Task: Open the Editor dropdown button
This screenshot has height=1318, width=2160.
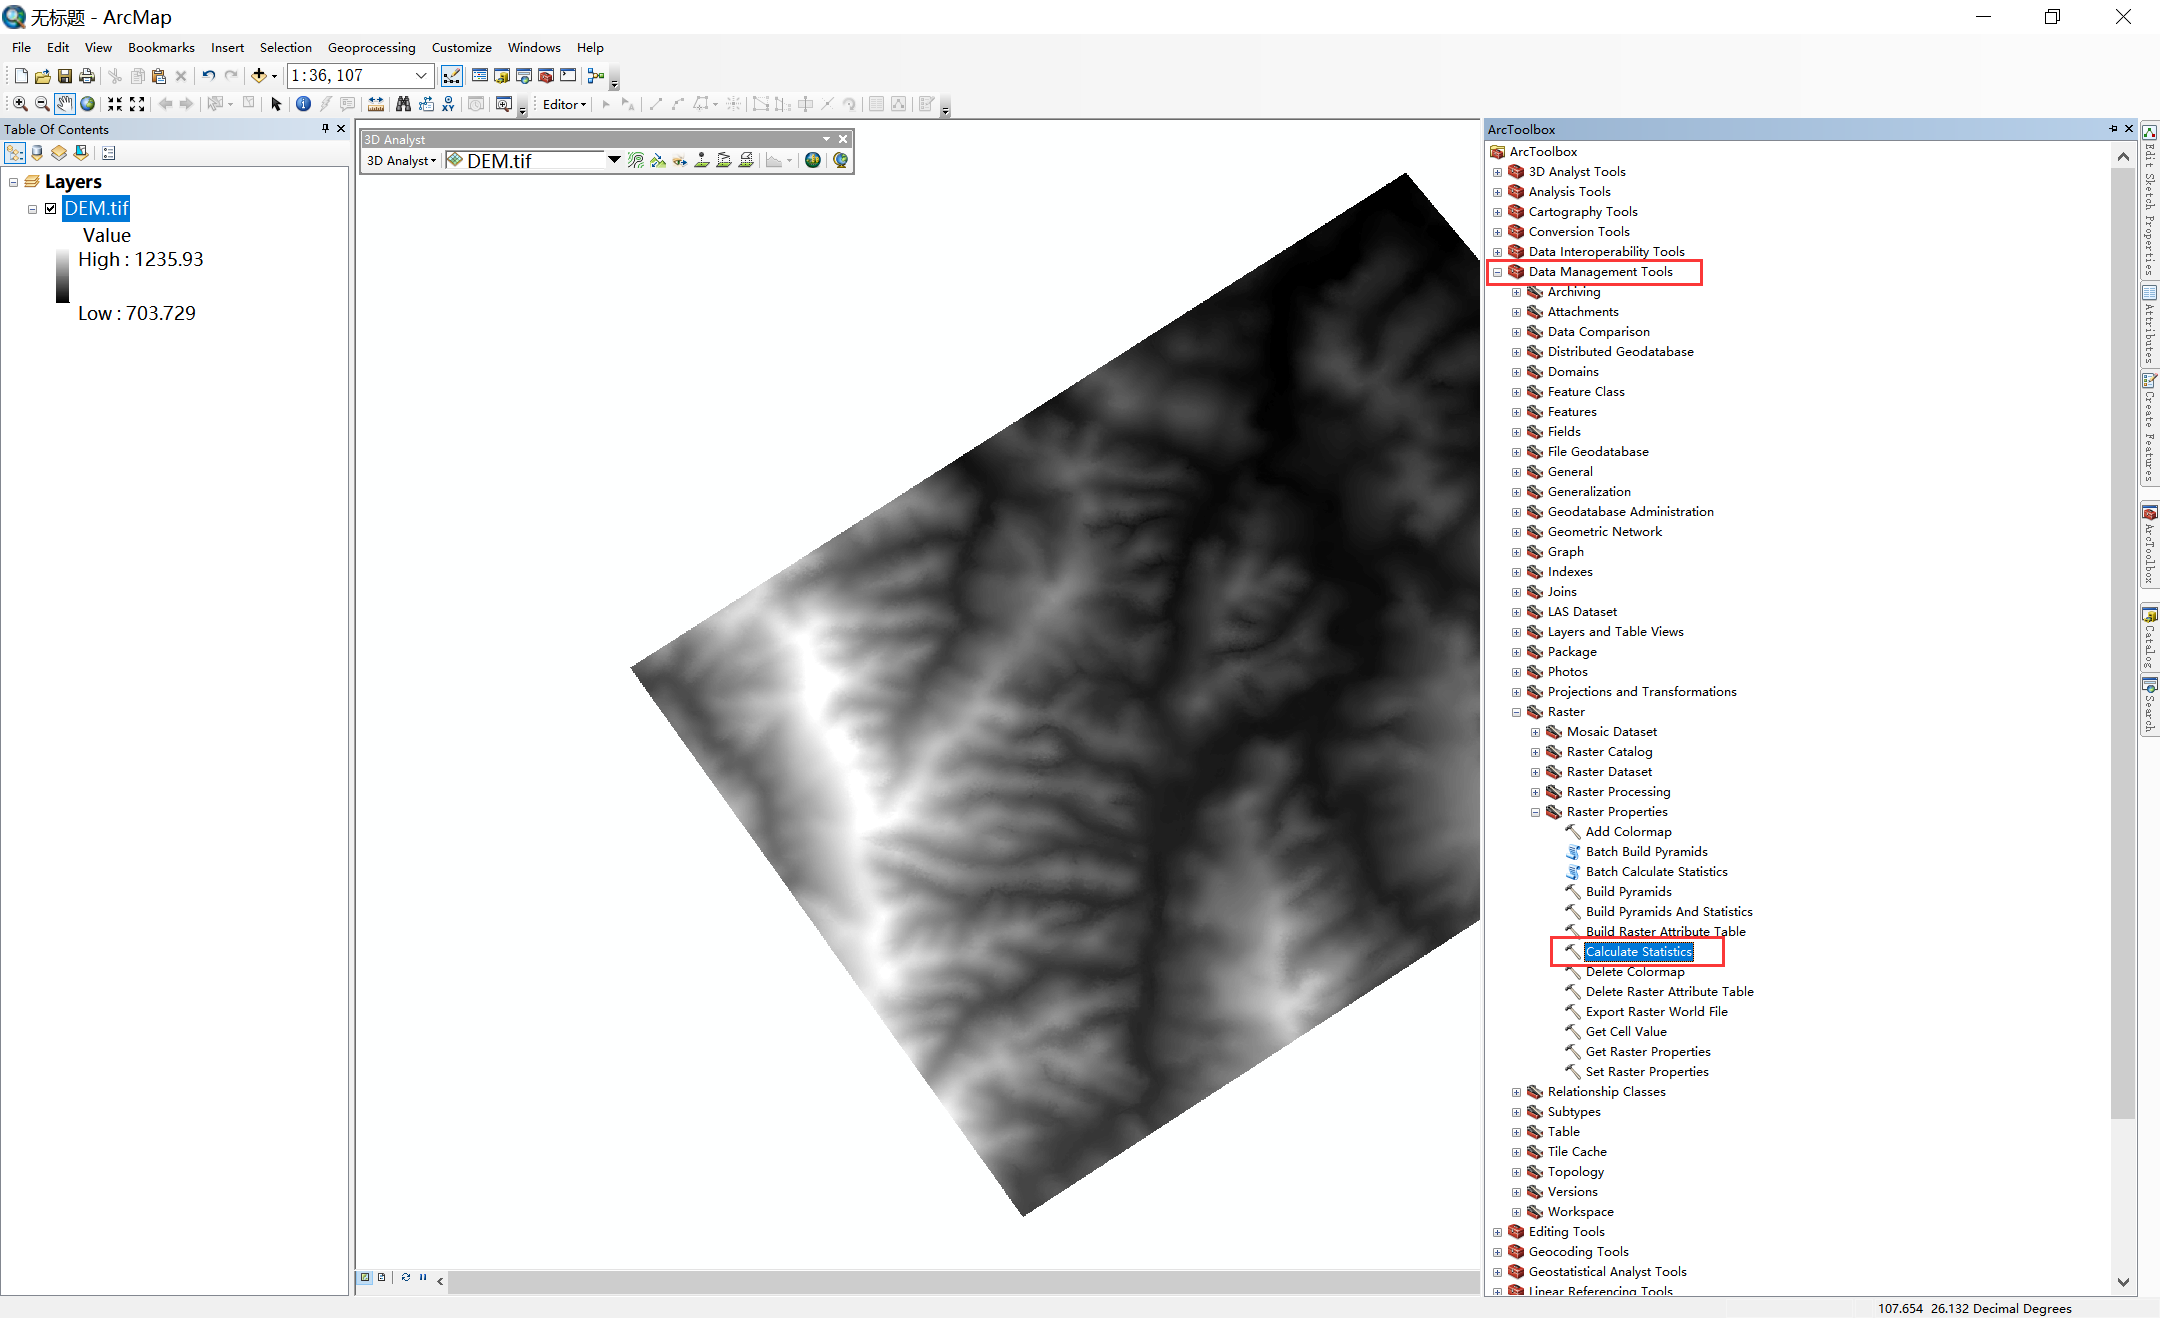Action: [564, 104]
